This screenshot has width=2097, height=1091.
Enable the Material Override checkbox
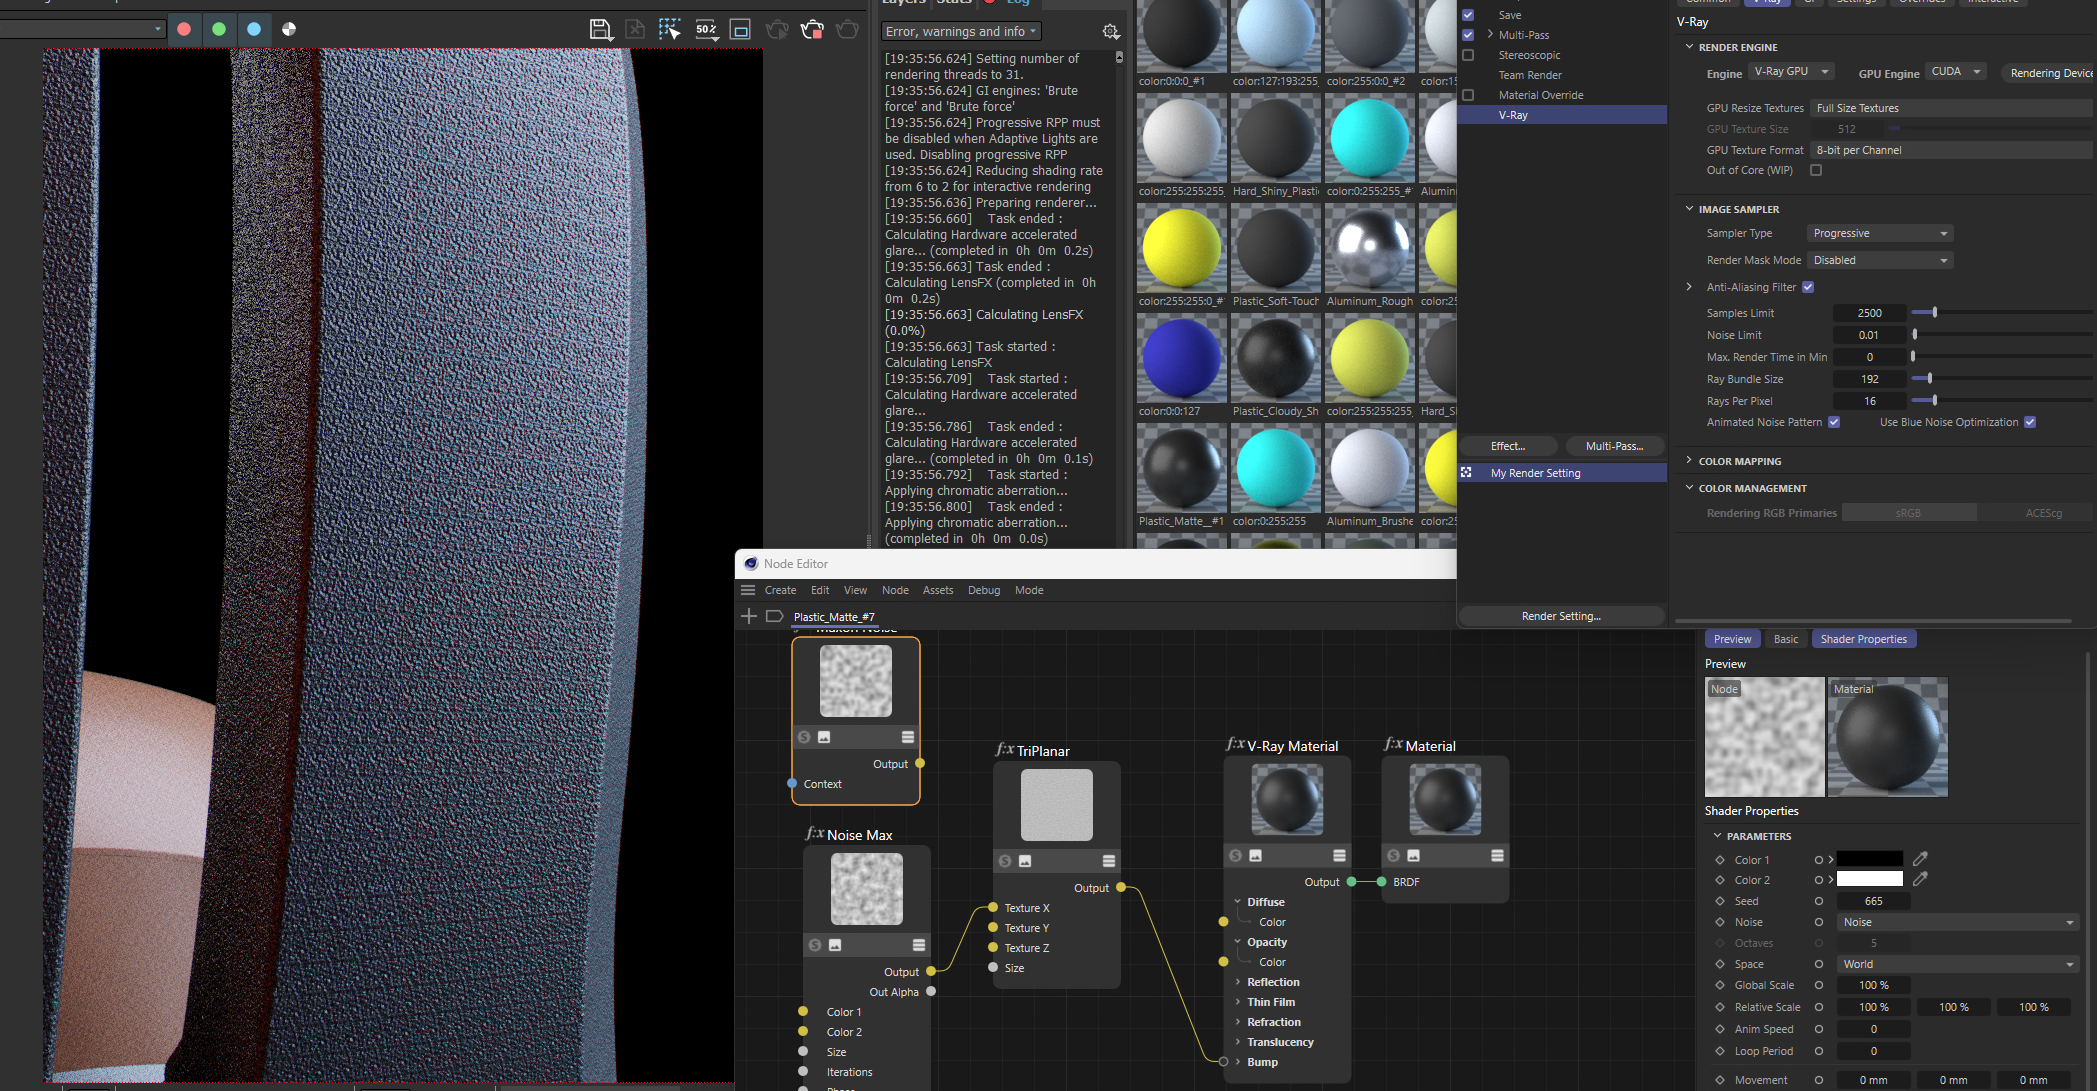pos(1468,95)
